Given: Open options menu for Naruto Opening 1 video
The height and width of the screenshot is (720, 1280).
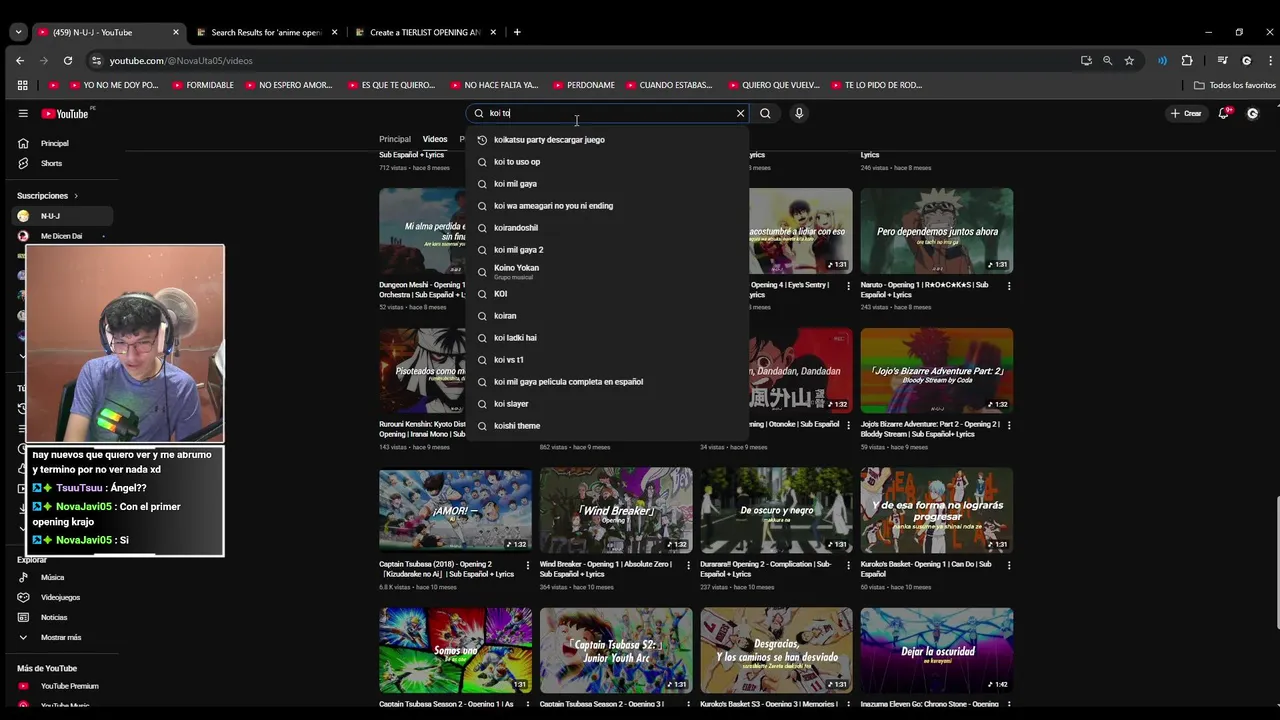Looking at the screenshot, I should click(1009, 286).
